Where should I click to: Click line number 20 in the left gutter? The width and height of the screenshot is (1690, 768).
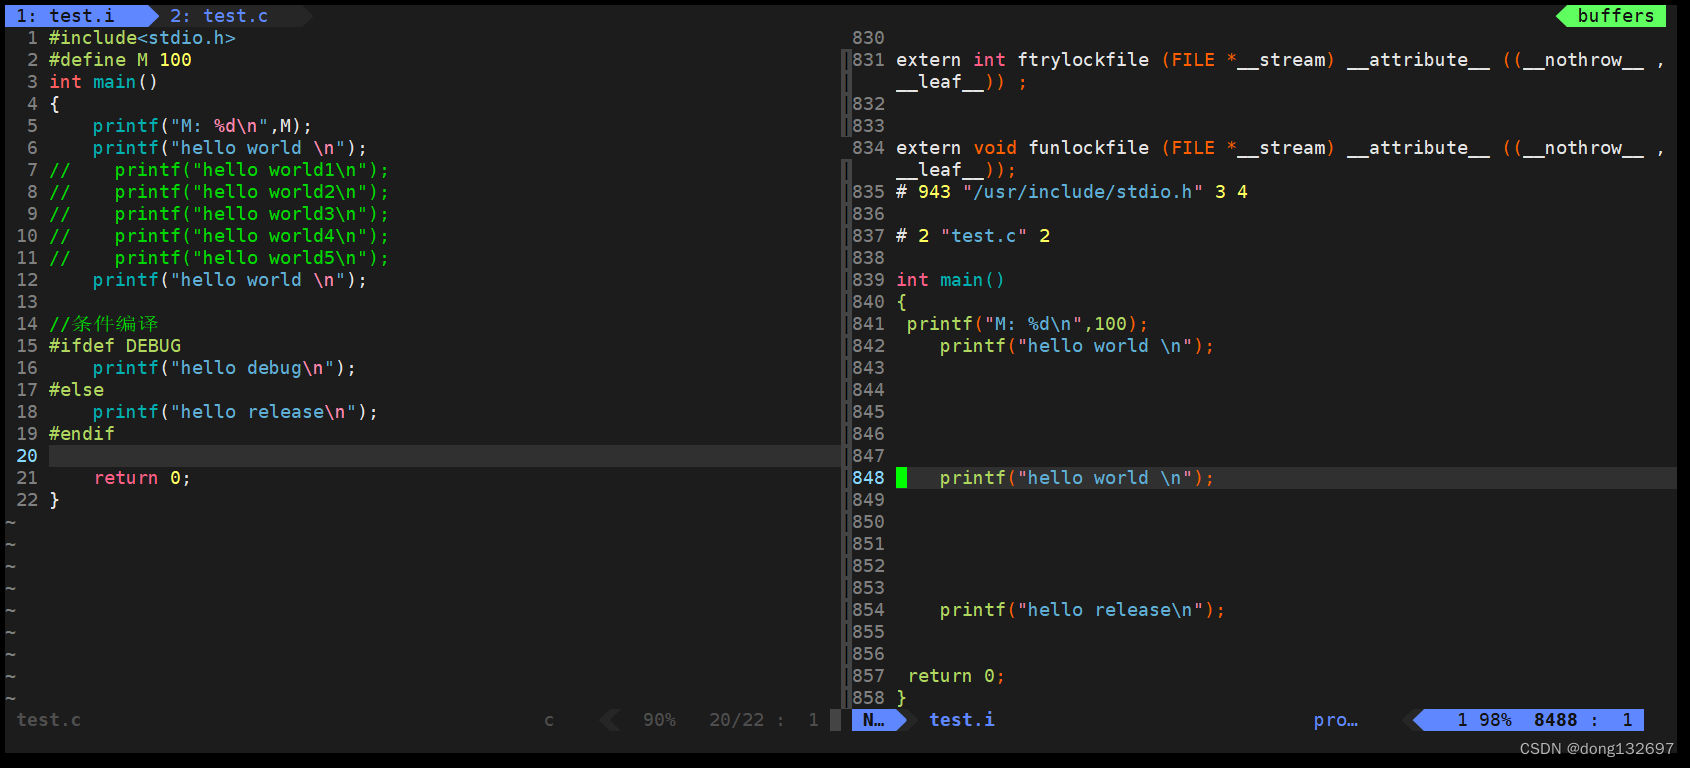(x=27, y=456)
